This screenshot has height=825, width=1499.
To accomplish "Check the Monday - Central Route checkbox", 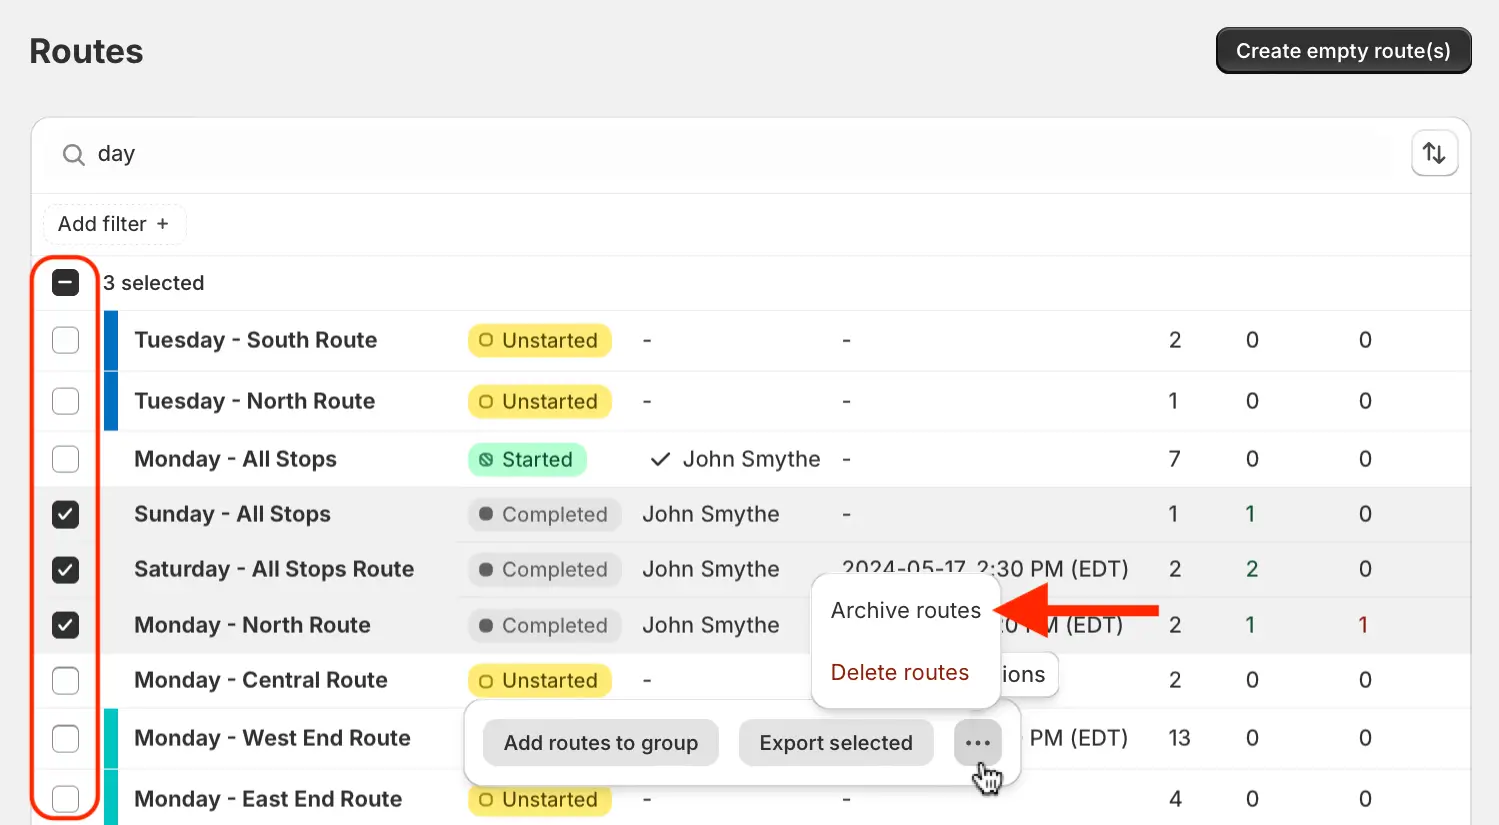I will (x=65, y=680).
